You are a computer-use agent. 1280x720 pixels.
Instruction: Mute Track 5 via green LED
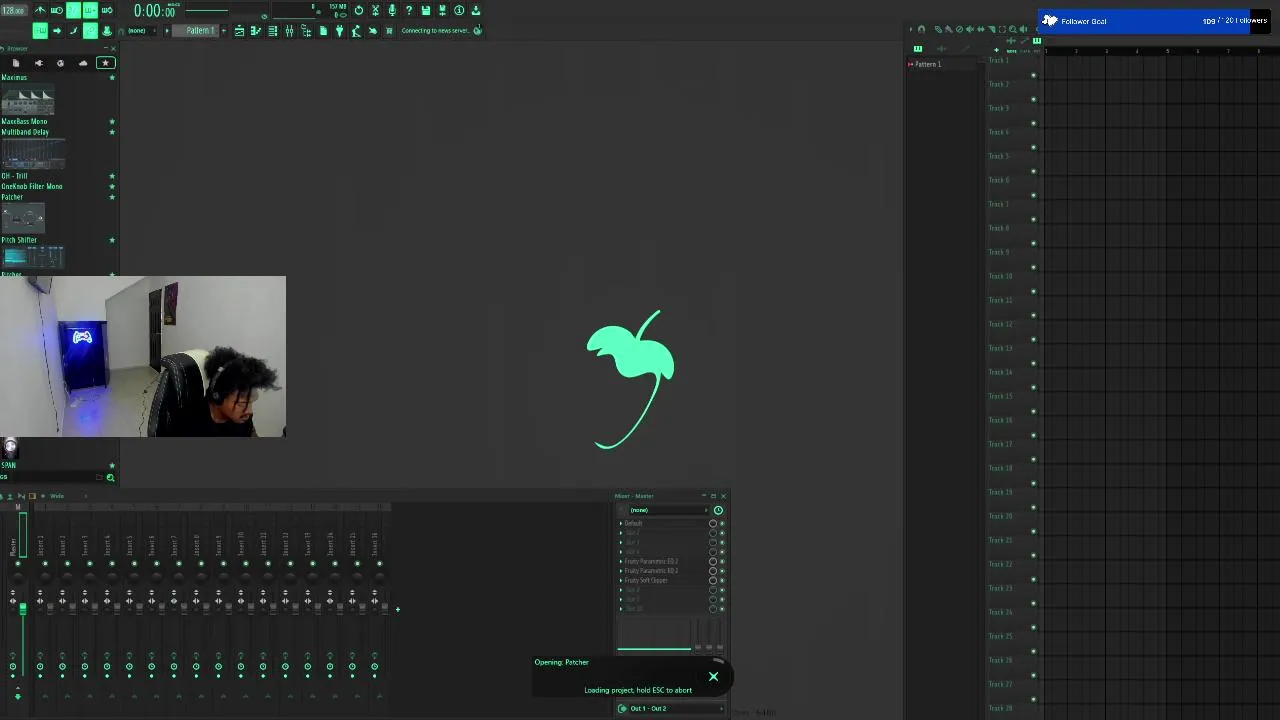click(1034, 171)
